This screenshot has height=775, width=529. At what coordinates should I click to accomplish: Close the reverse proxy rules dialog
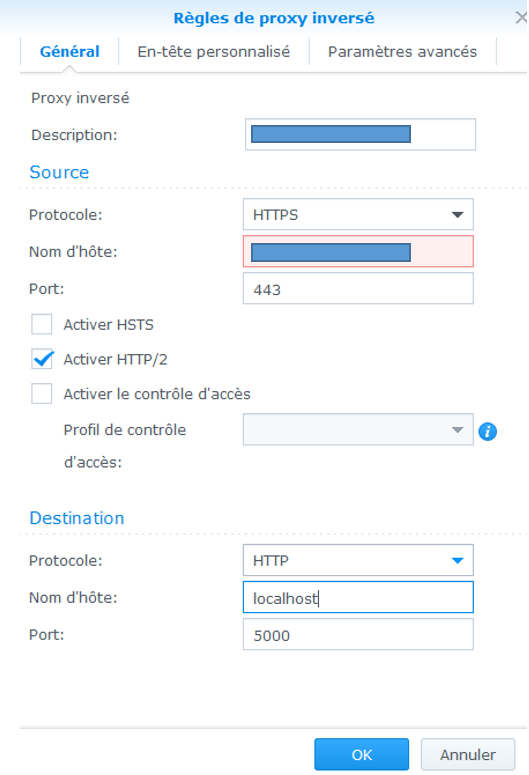coord(521,18)
